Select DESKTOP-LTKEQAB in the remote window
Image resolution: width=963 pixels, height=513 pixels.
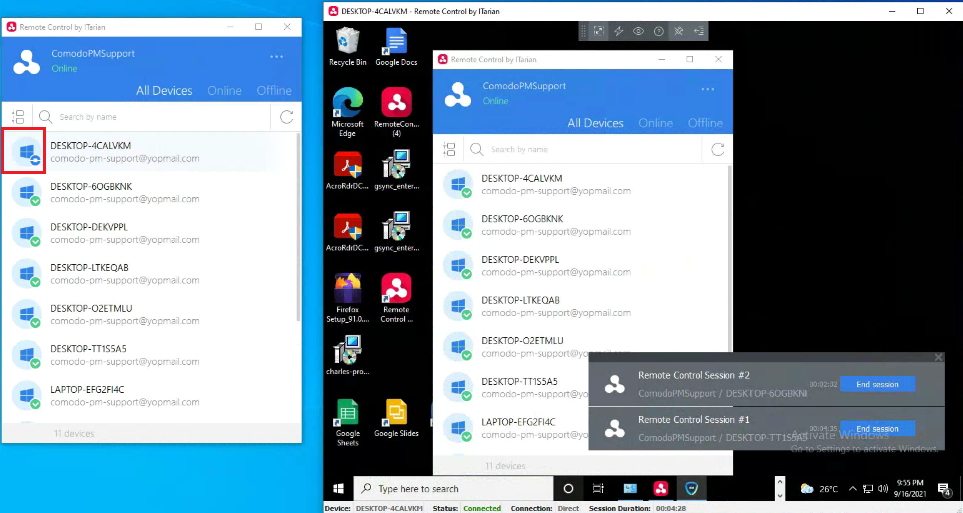581,306
